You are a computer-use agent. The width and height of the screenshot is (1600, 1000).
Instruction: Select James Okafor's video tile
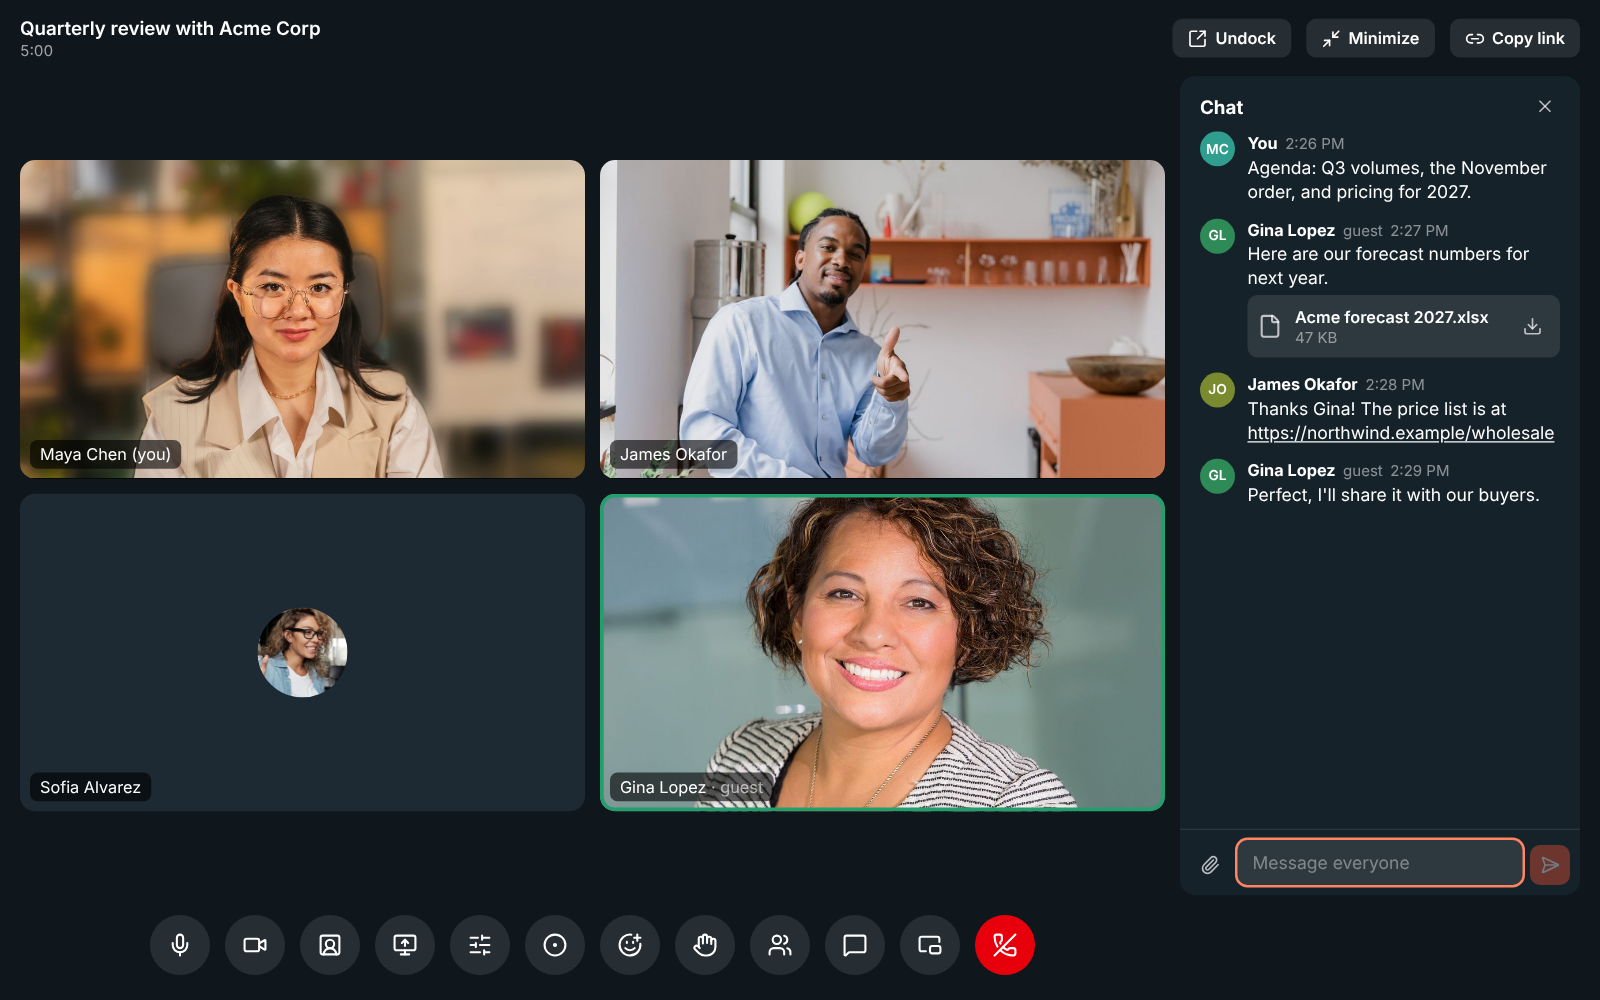882,318
